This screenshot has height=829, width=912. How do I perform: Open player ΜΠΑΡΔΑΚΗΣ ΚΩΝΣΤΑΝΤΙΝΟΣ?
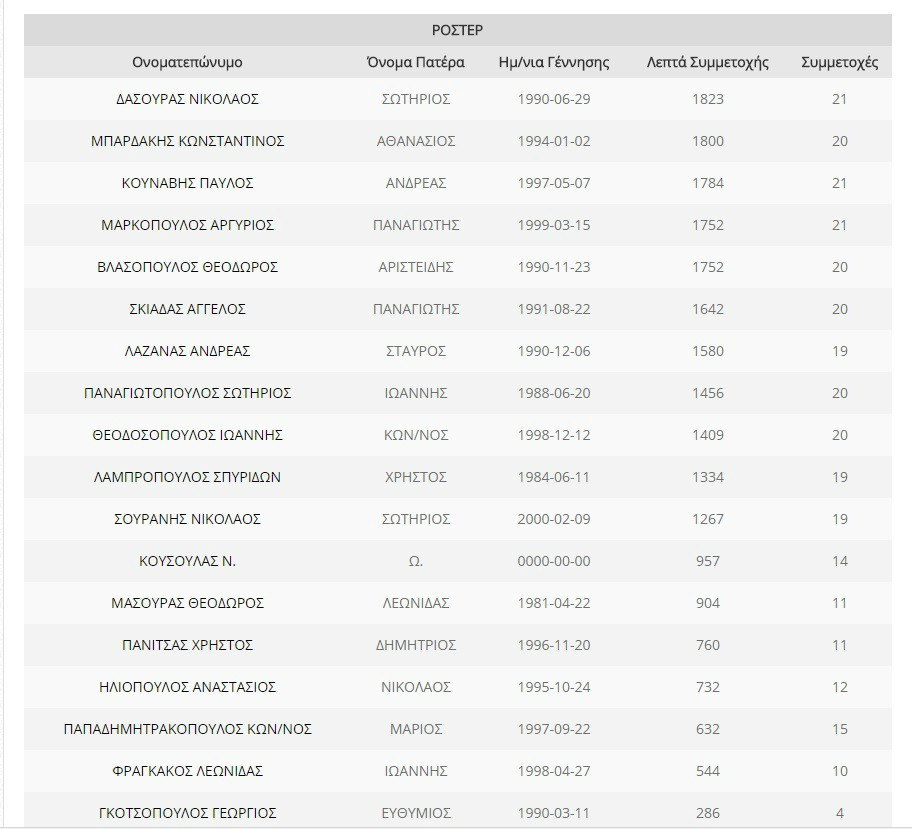187,141
